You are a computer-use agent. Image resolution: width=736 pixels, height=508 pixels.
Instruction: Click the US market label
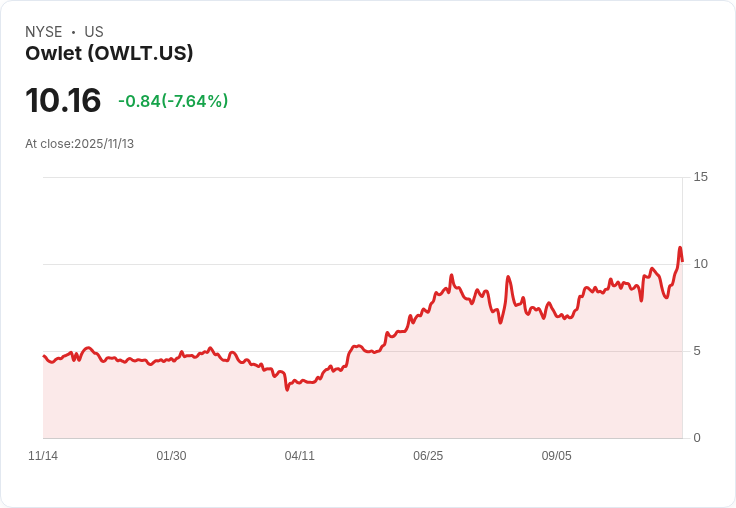point(94,32)
